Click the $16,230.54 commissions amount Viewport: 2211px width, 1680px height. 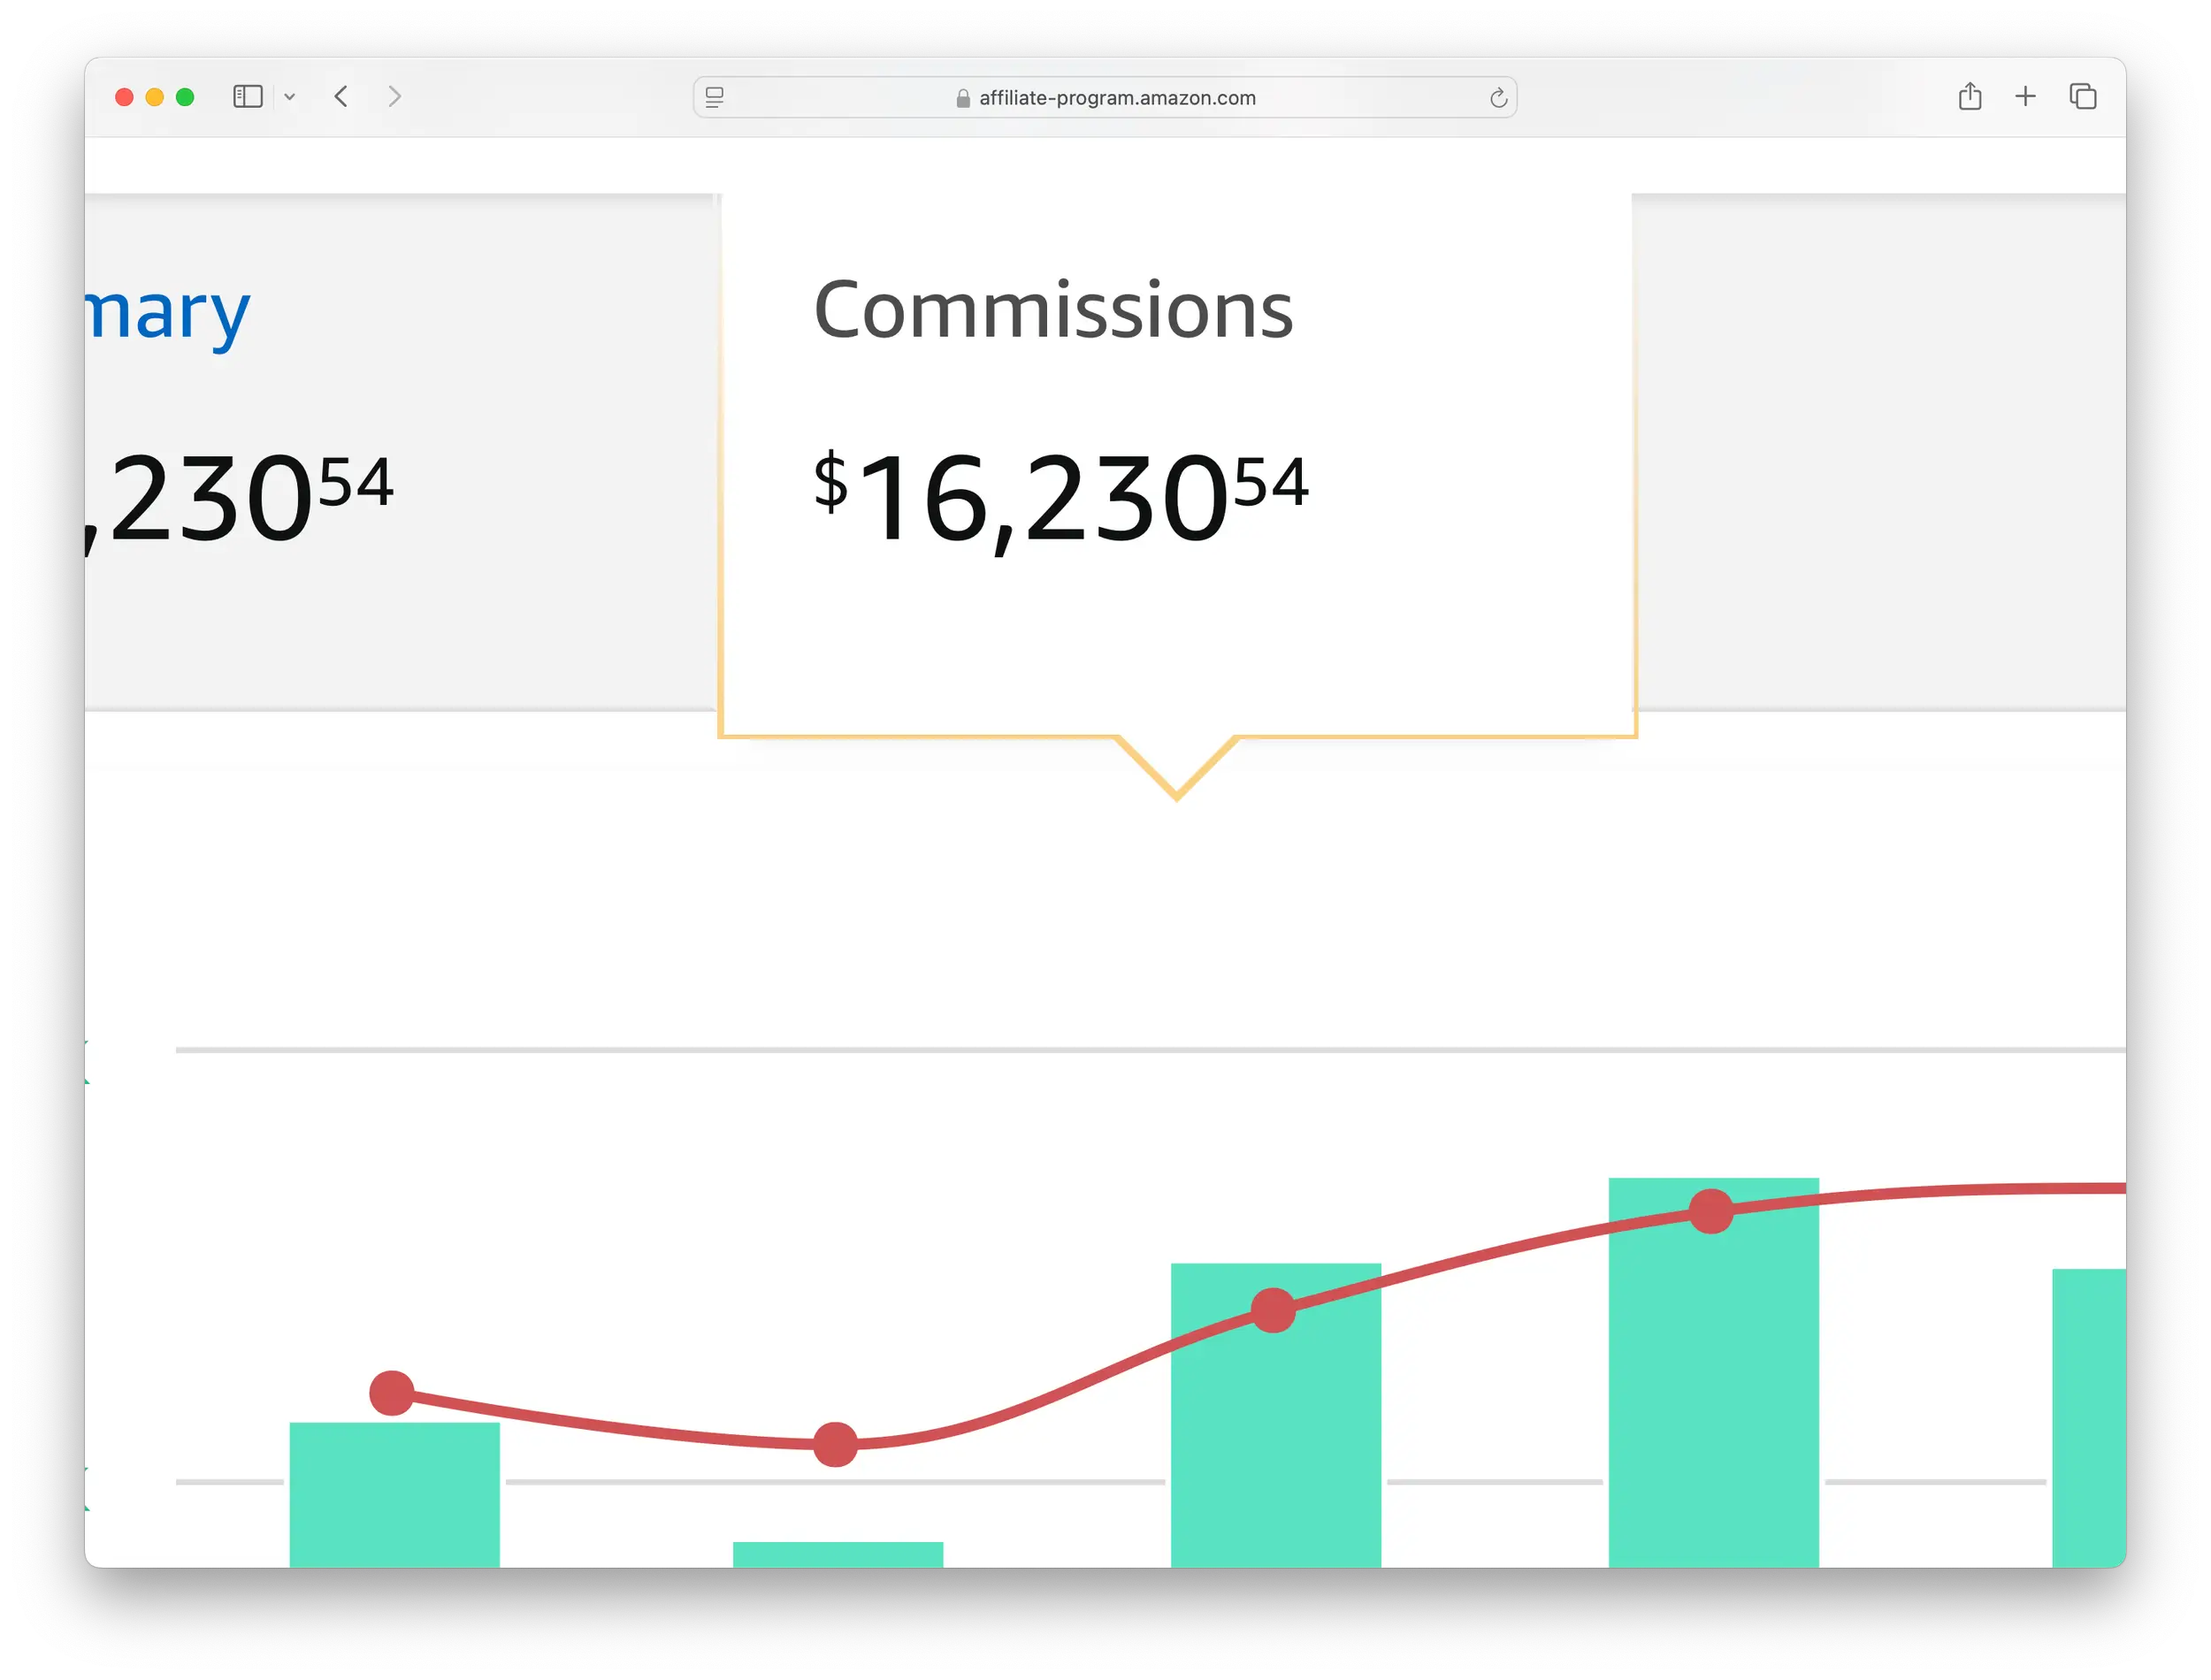[1060, 497]
